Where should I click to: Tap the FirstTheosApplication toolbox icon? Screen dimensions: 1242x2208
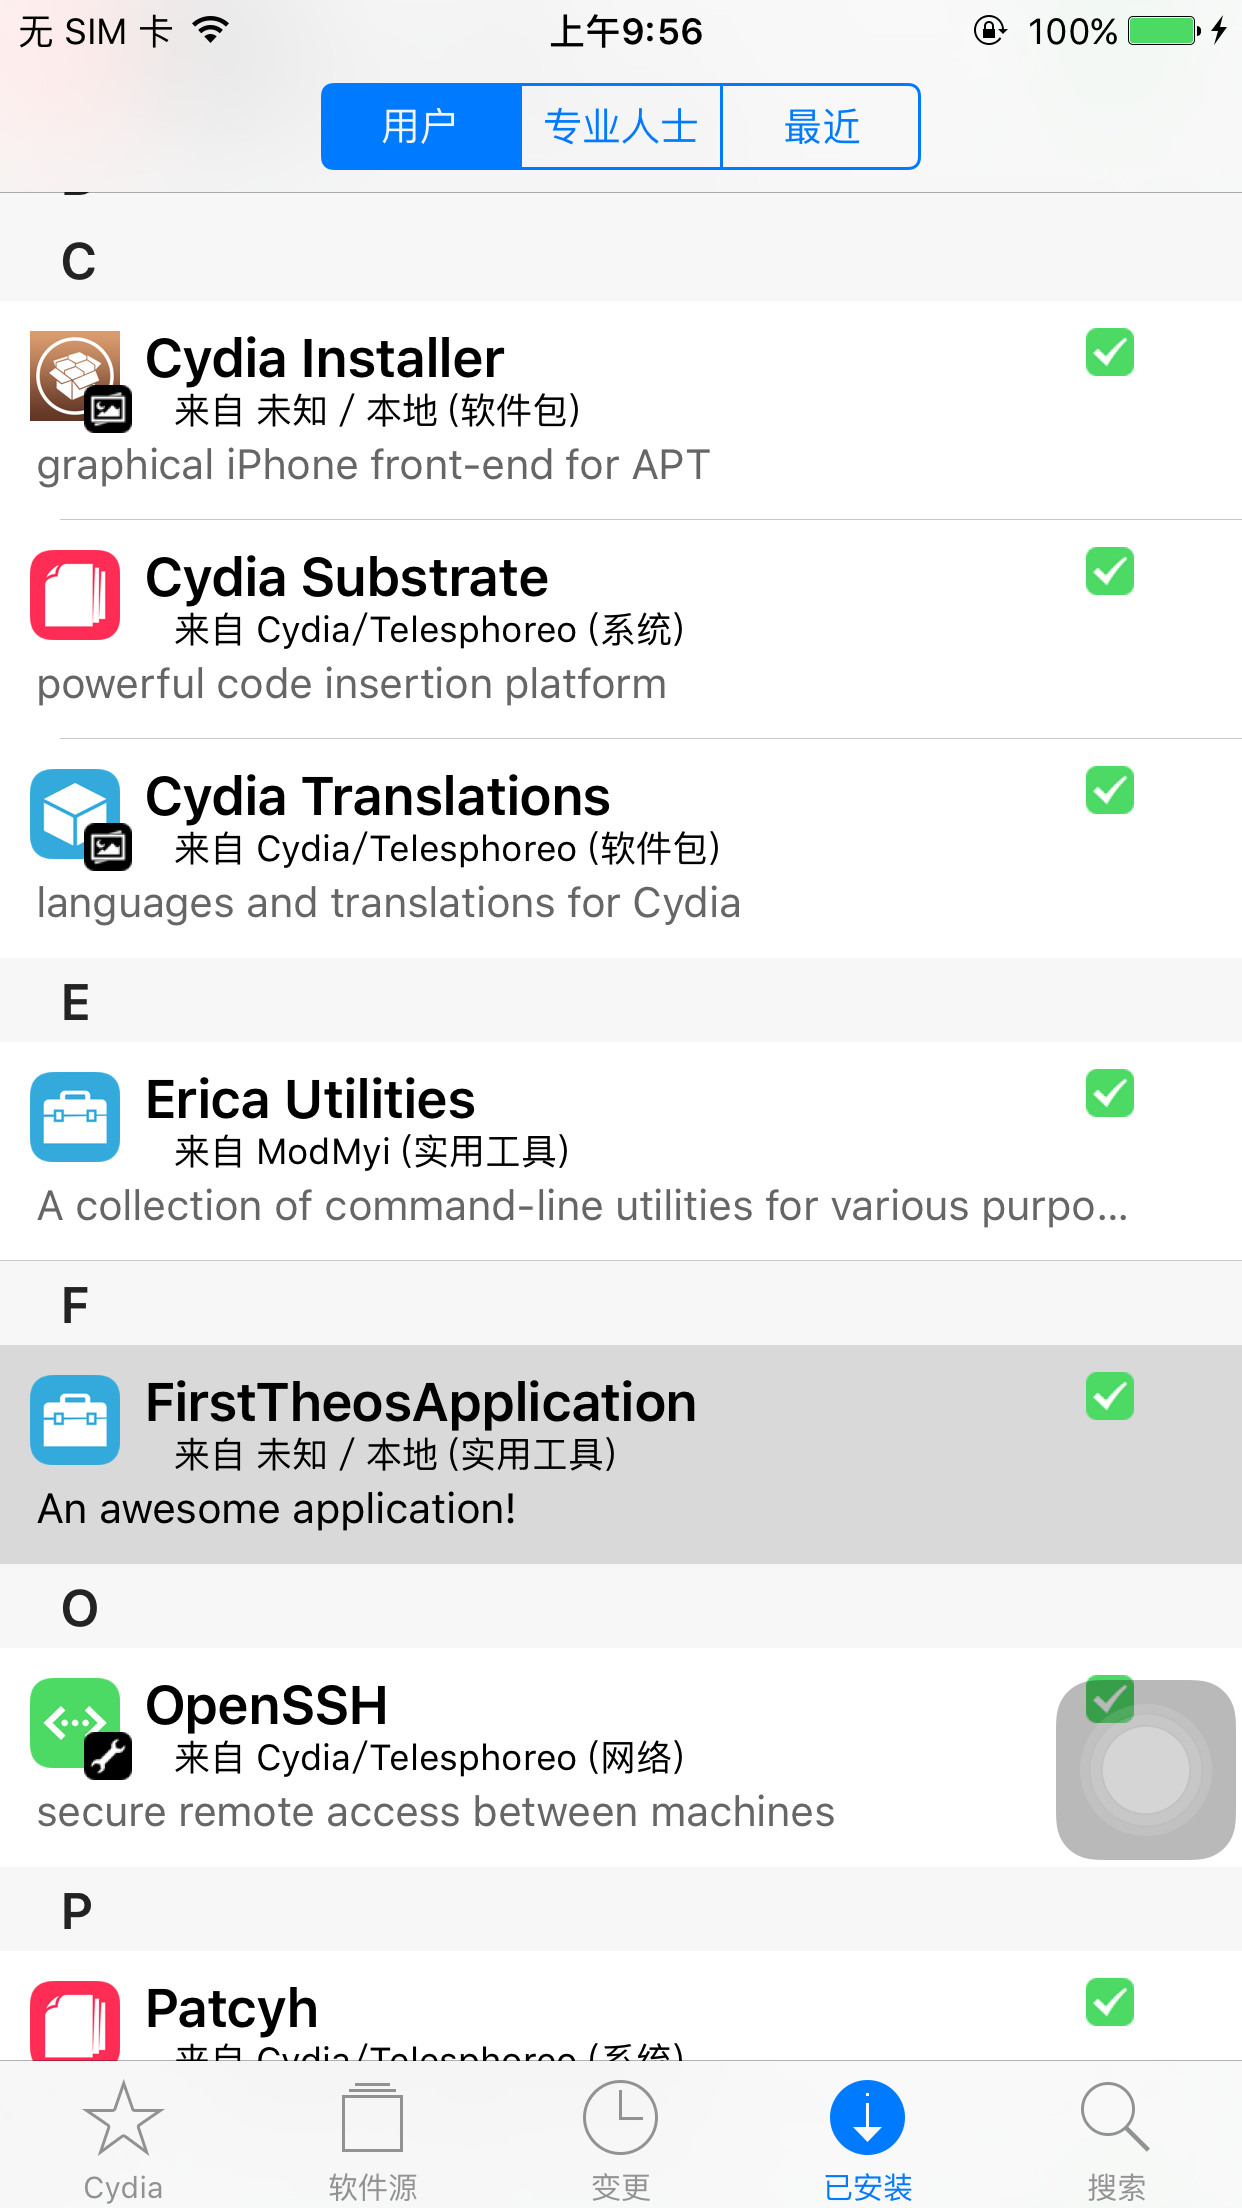pos(75,1420)
